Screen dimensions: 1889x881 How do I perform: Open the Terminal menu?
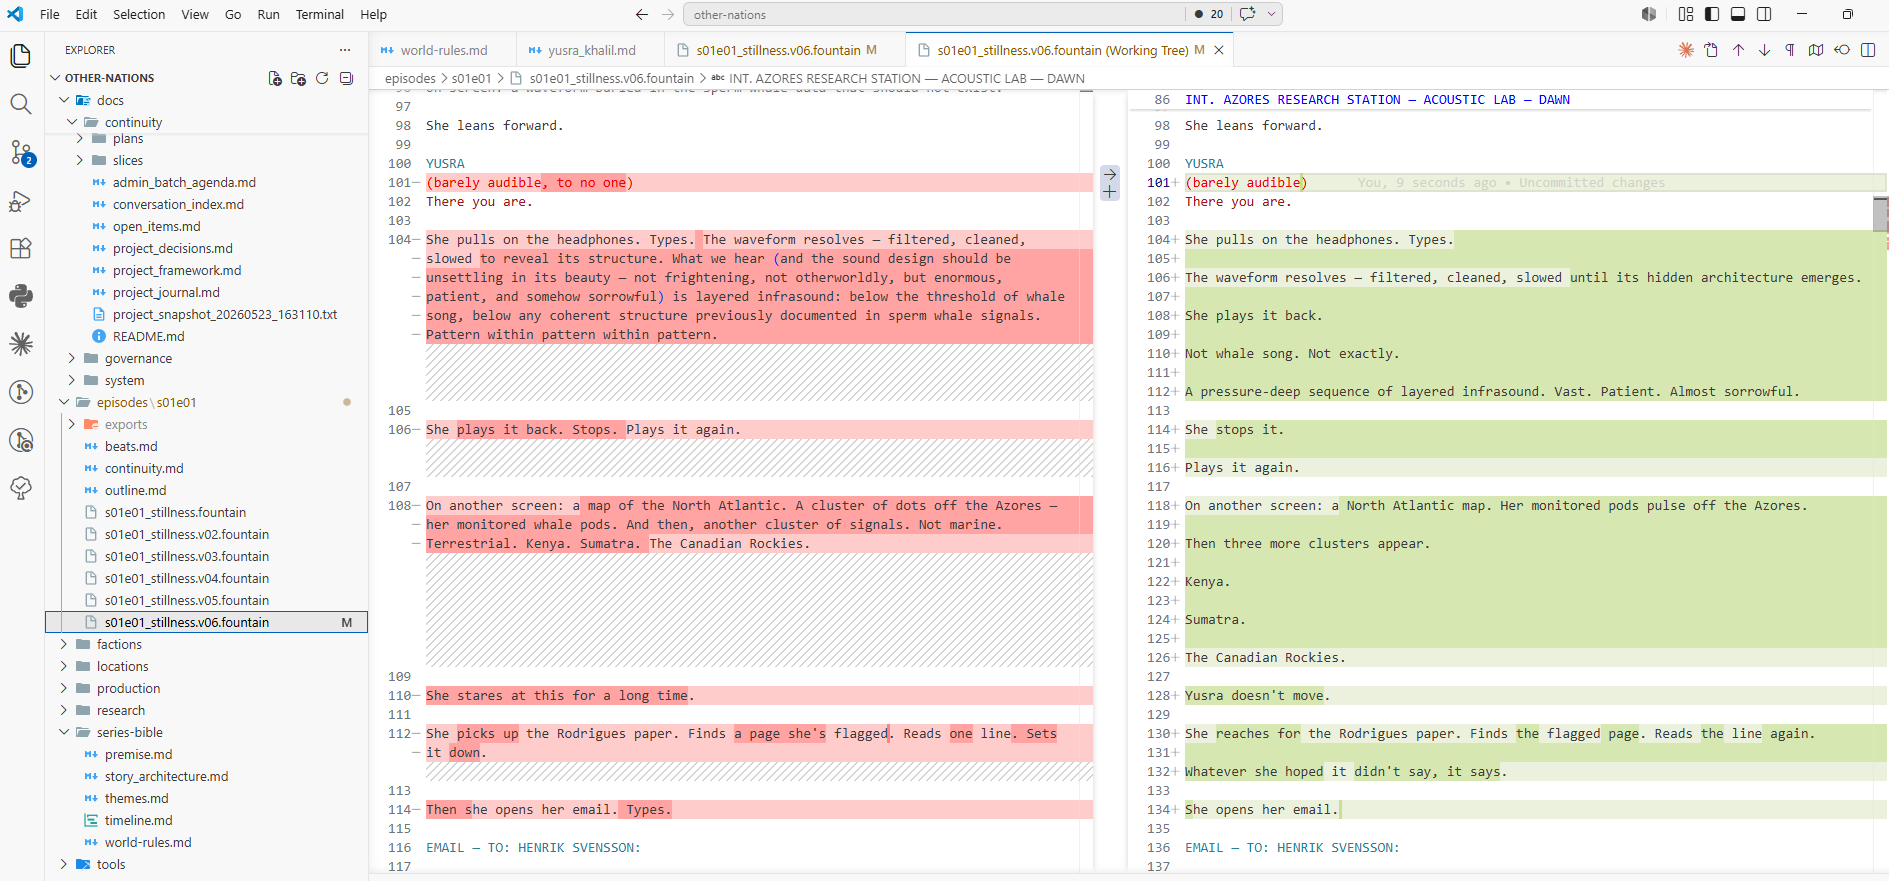coord(320,14)
